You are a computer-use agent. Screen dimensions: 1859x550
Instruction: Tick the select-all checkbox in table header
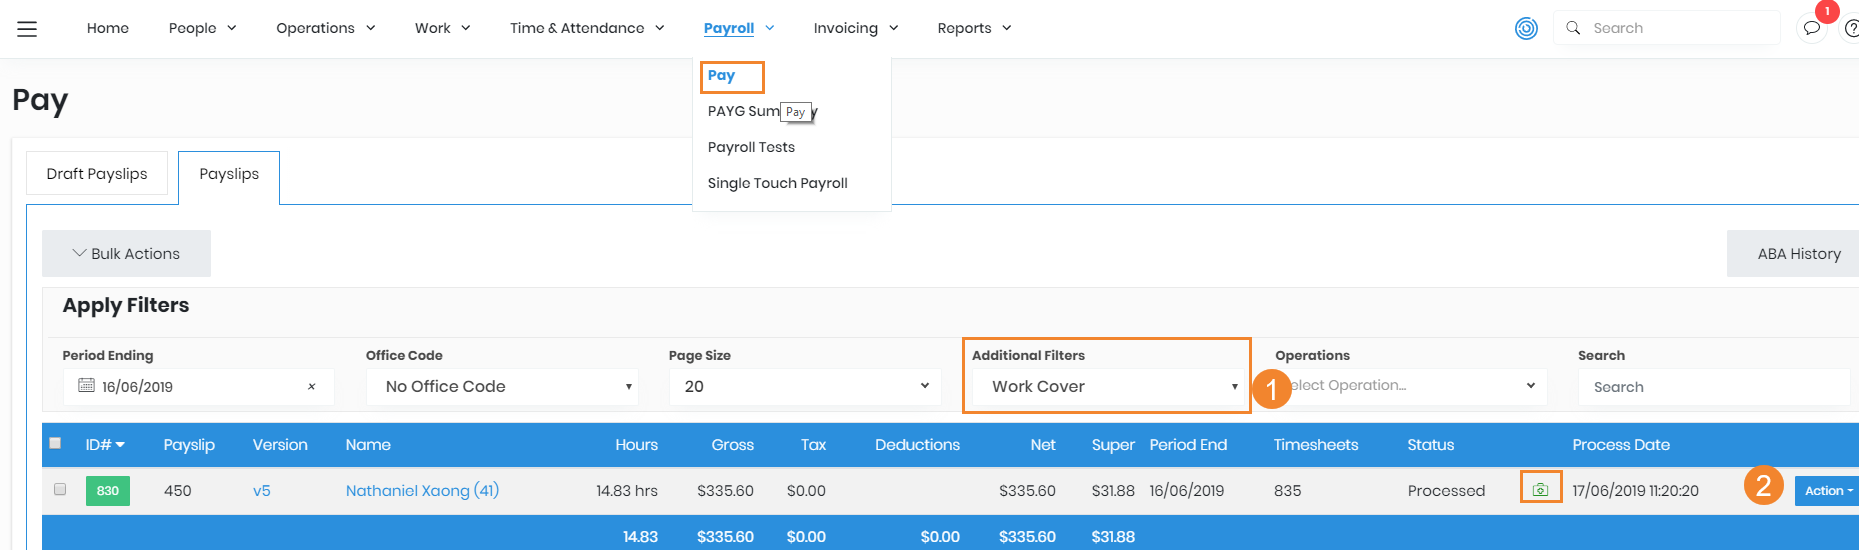pyautogui.click(x=55, y=443)
